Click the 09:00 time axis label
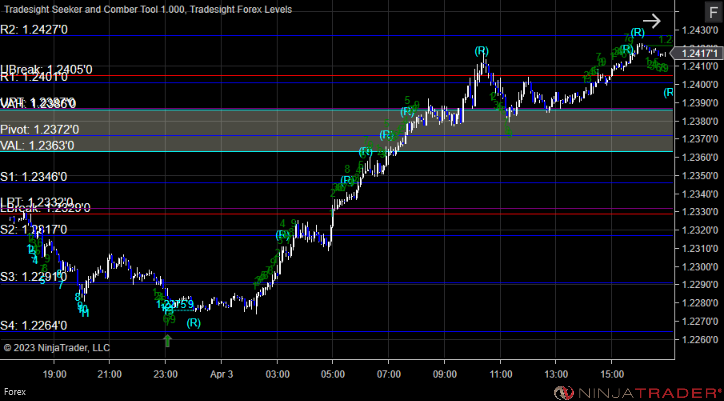Viewport: 724px width, 401px height. tap(444, 374)
